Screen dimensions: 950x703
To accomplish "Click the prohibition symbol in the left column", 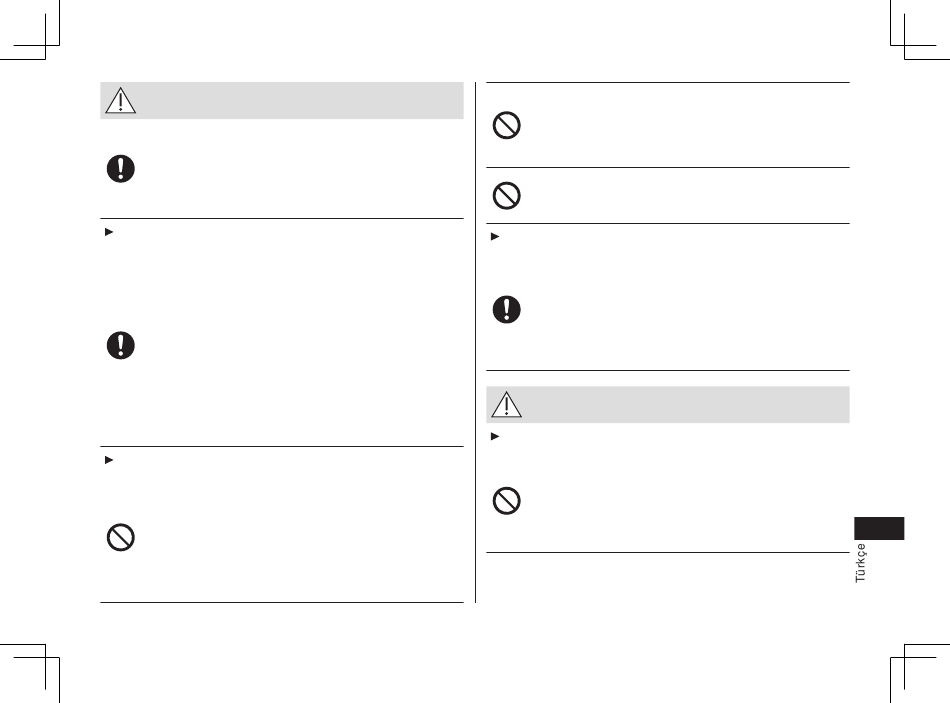I will [120, 538].
